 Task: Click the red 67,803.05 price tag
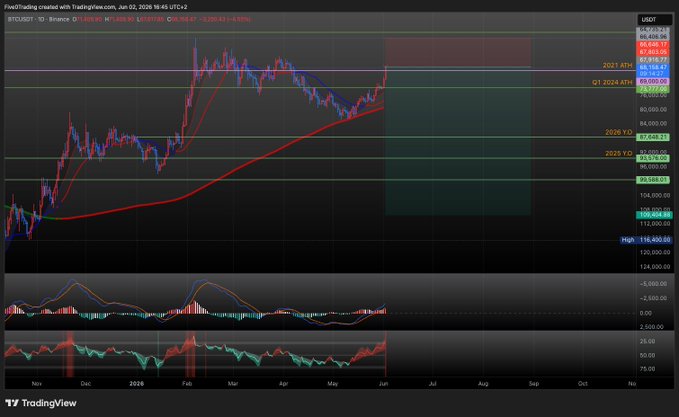653,52
